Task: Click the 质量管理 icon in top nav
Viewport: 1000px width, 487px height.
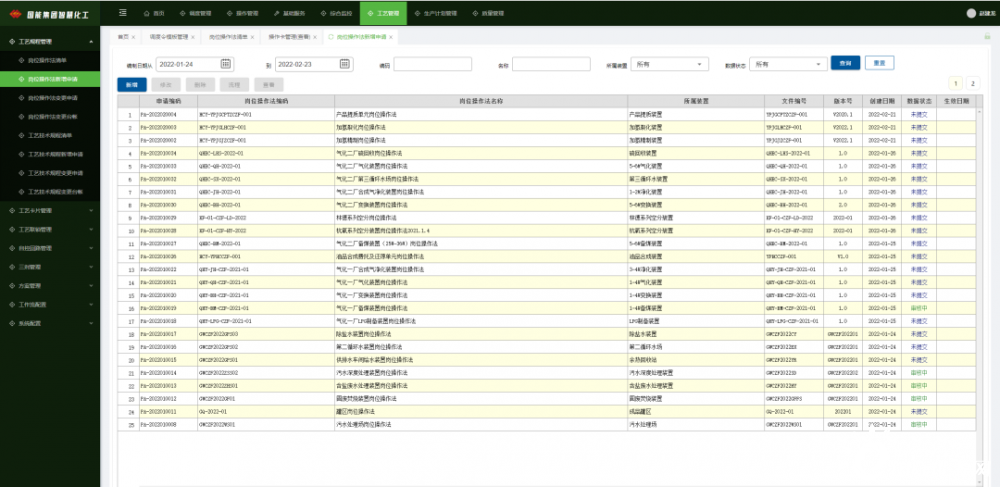Action: point(476,13)
